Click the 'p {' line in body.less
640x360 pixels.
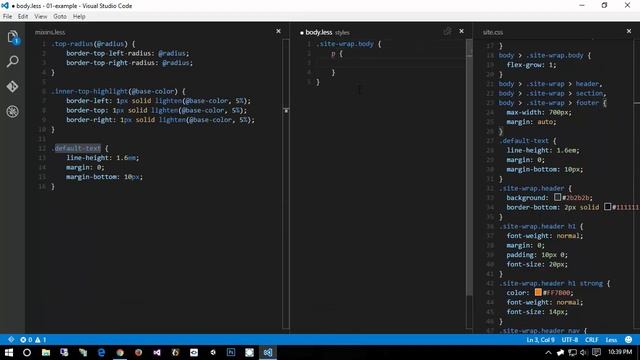click(x=337, y=53)
